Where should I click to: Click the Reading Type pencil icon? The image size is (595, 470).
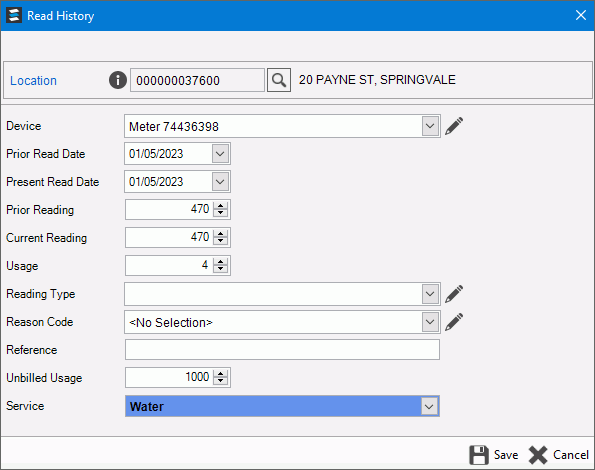click(454, 294)
